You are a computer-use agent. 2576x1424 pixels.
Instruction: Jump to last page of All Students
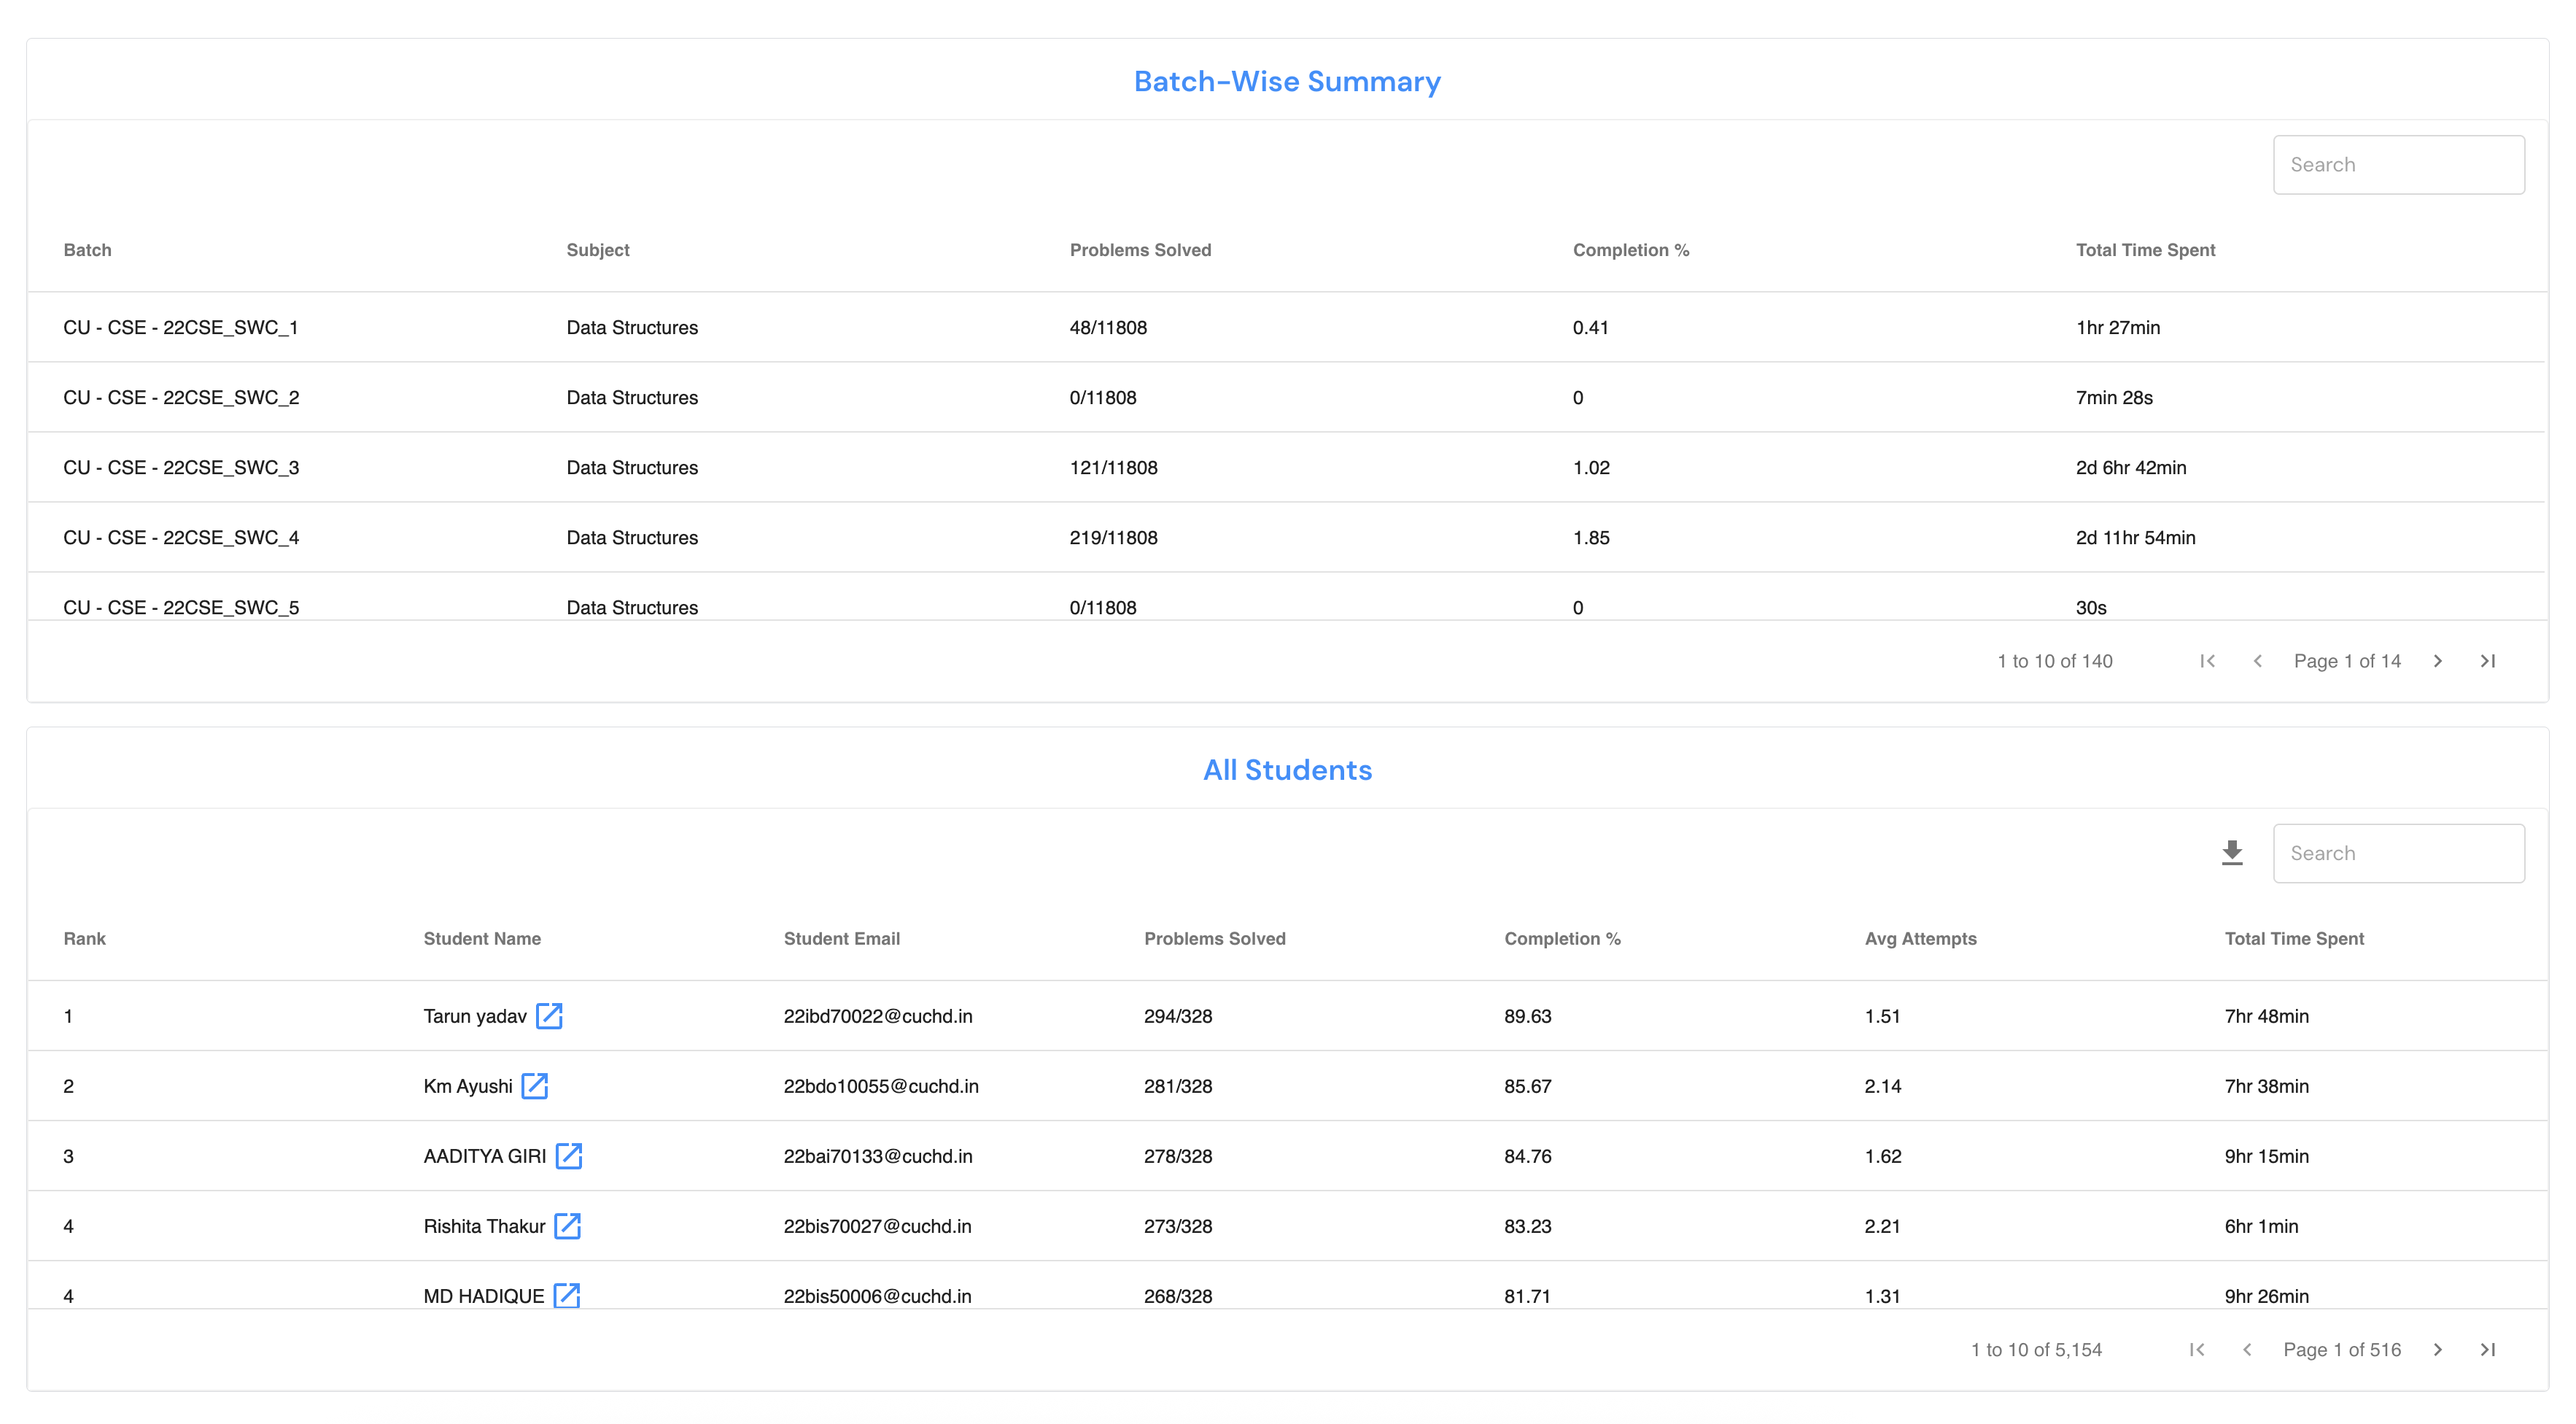pyautogui.click(x=2488, y=1350)
